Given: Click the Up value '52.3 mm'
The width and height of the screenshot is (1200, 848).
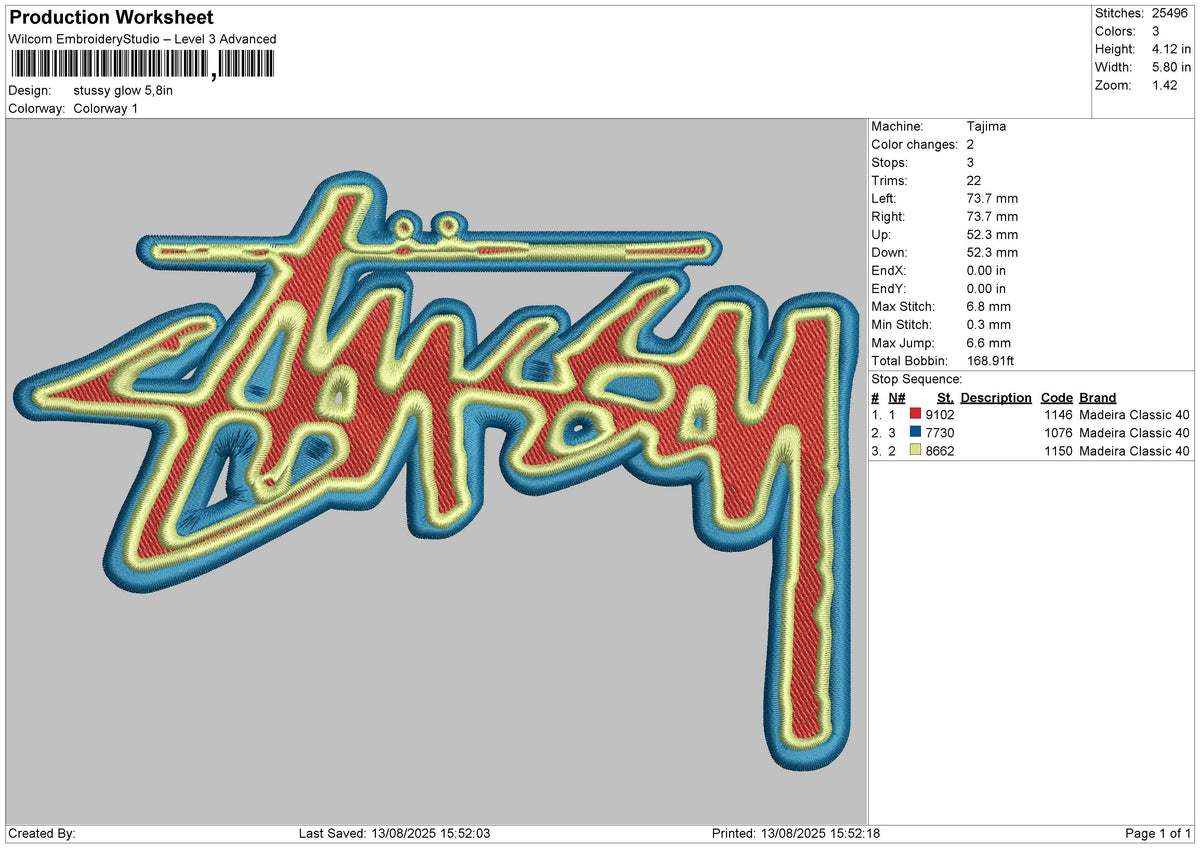Looking at the screenshot, I should pyautogui.click(x=992, y=235).
